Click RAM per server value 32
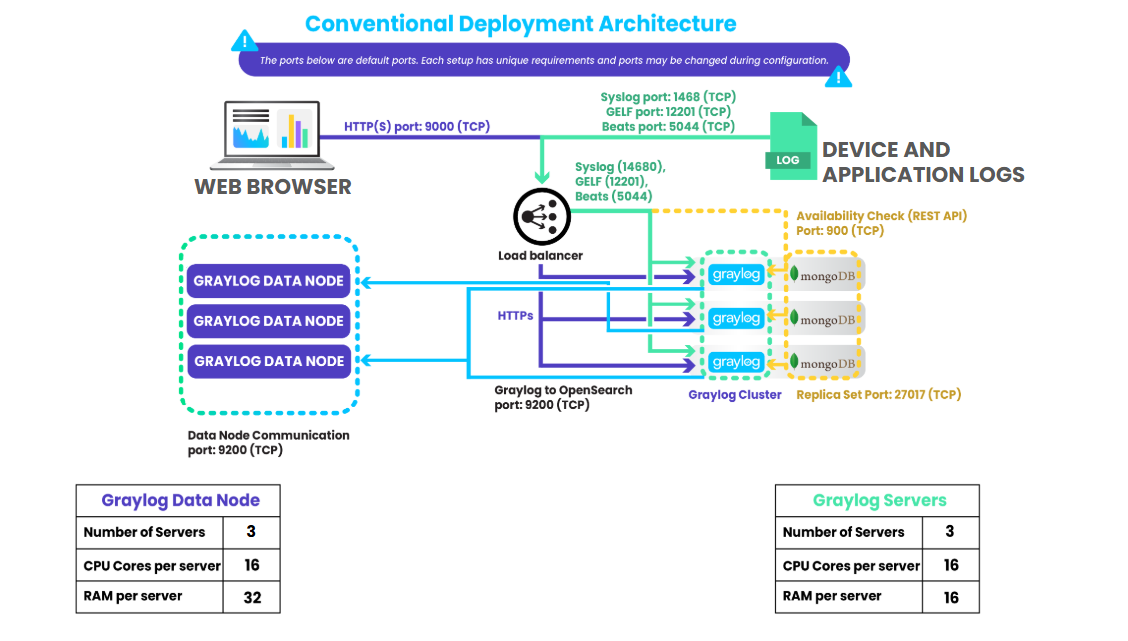Viewport: 1128px width, 641px height. 252,597
